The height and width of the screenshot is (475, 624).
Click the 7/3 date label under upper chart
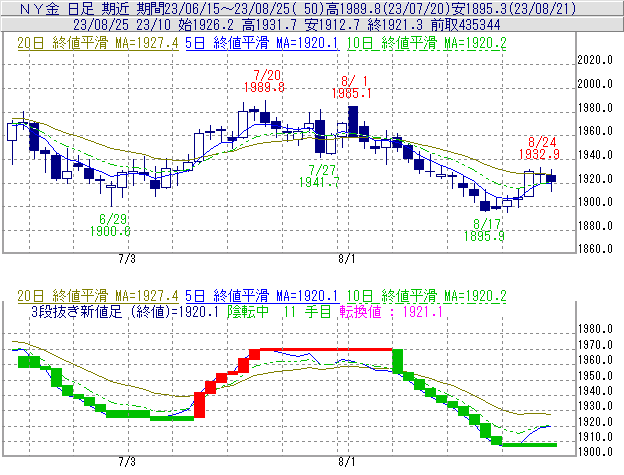click(x=127, y=259)
